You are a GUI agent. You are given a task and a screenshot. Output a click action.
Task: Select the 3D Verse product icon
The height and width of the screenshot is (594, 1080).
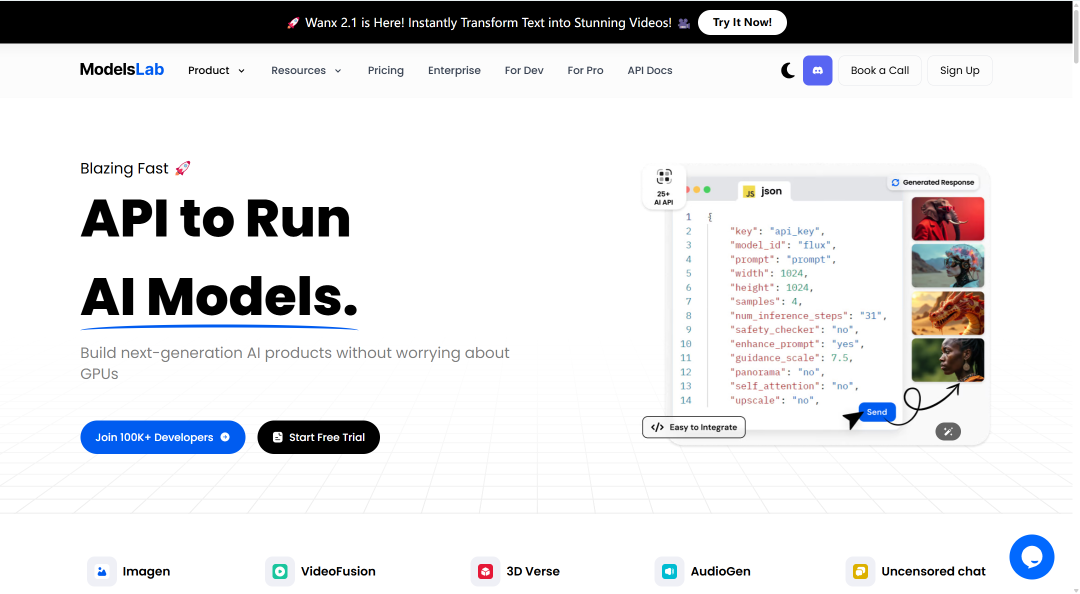pos(486,571)
